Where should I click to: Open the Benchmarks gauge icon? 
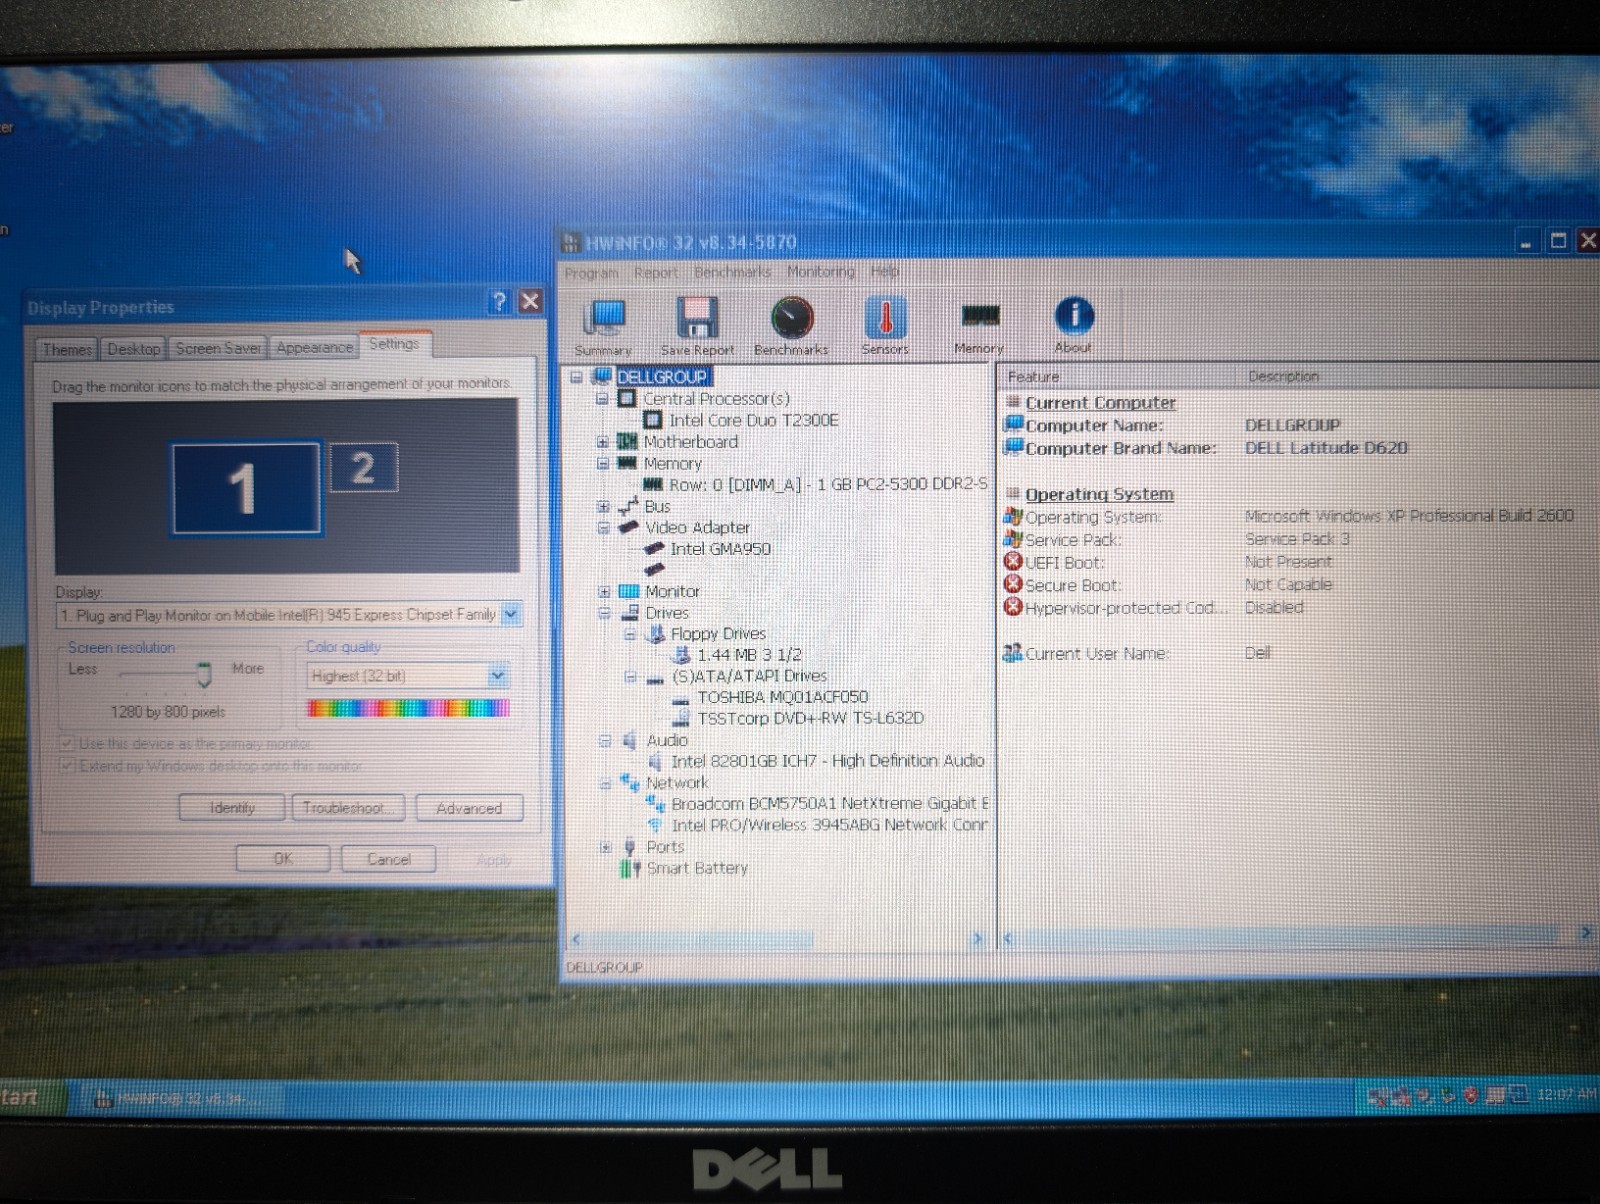(791, 326)
